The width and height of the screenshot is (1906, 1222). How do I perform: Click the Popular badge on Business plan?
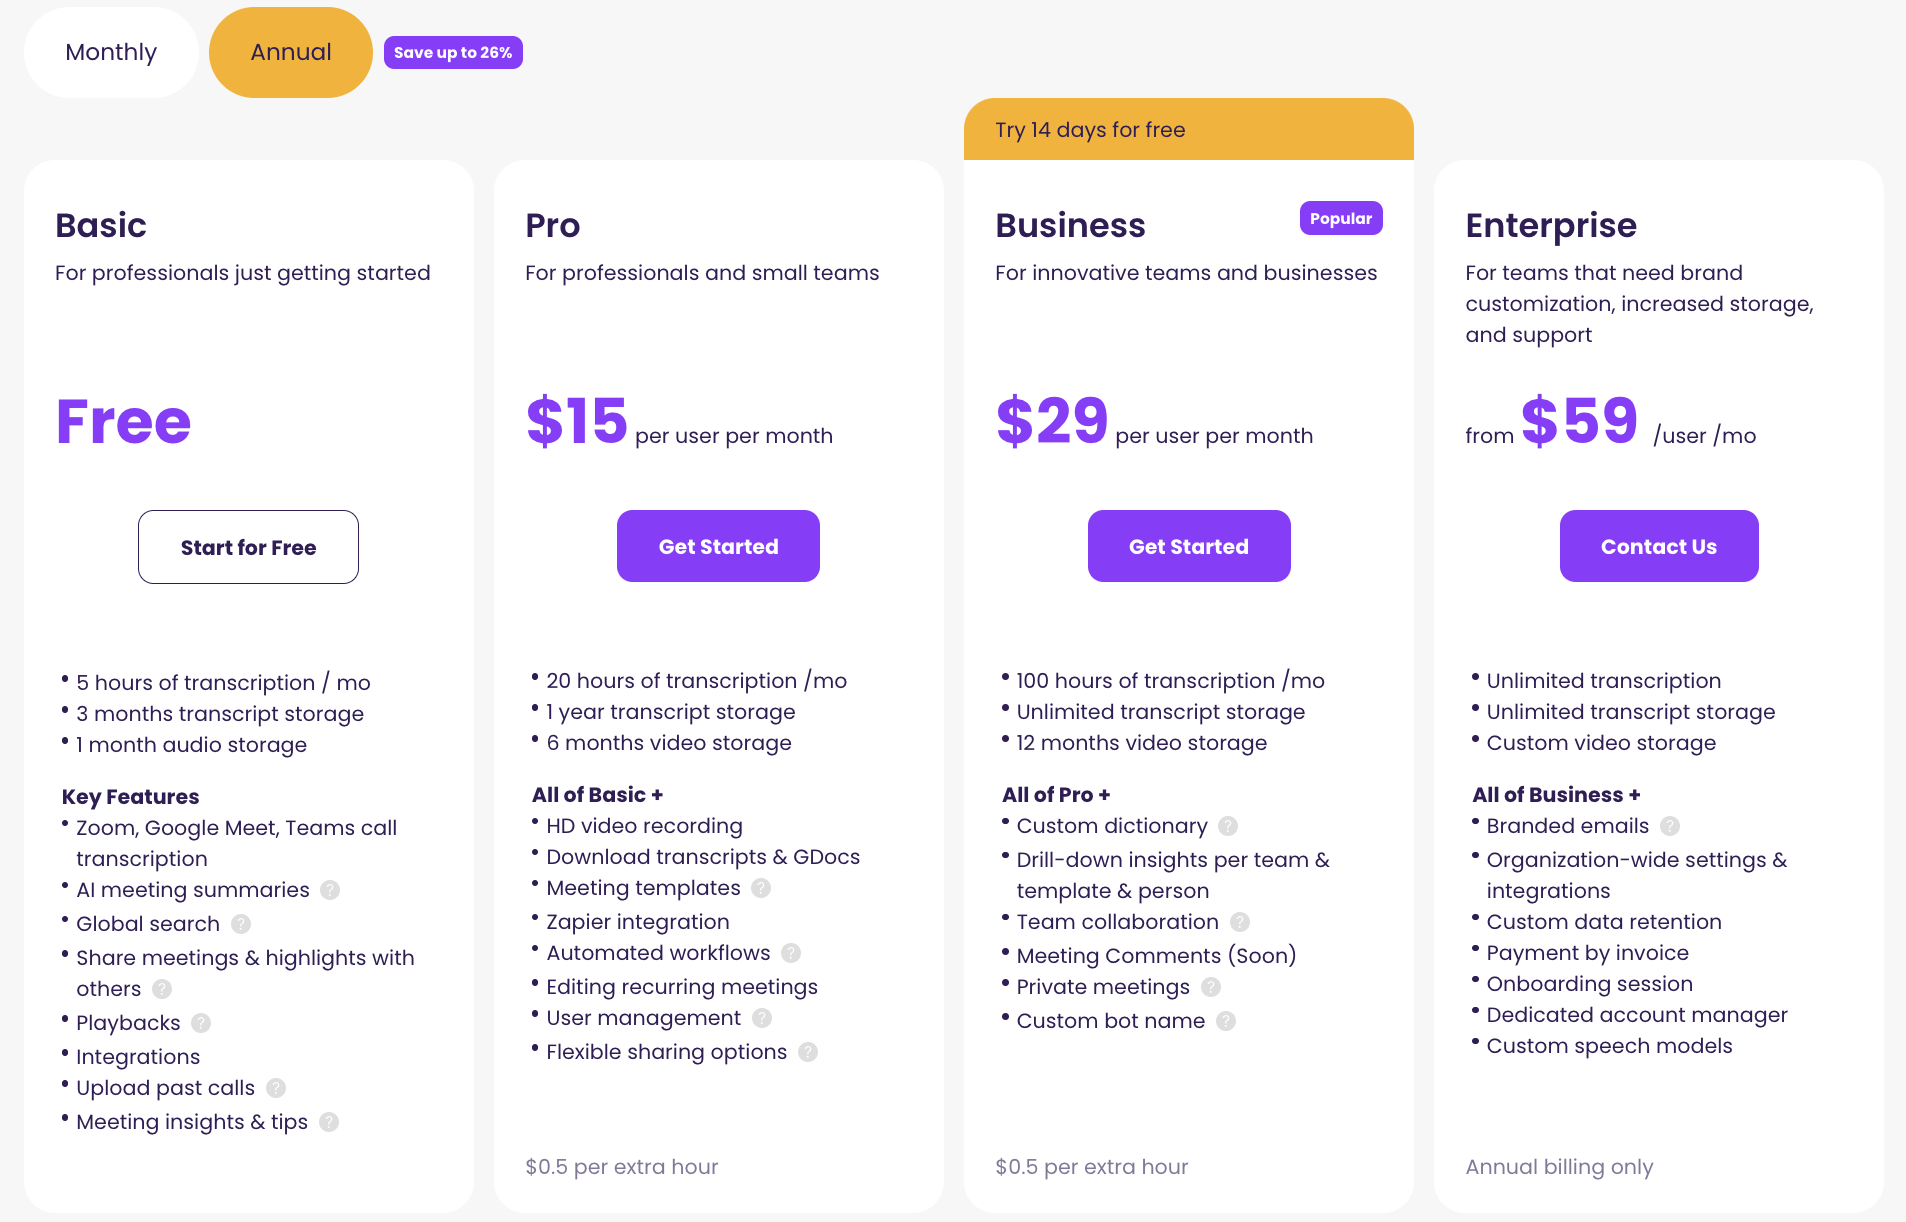[1341, 218]
